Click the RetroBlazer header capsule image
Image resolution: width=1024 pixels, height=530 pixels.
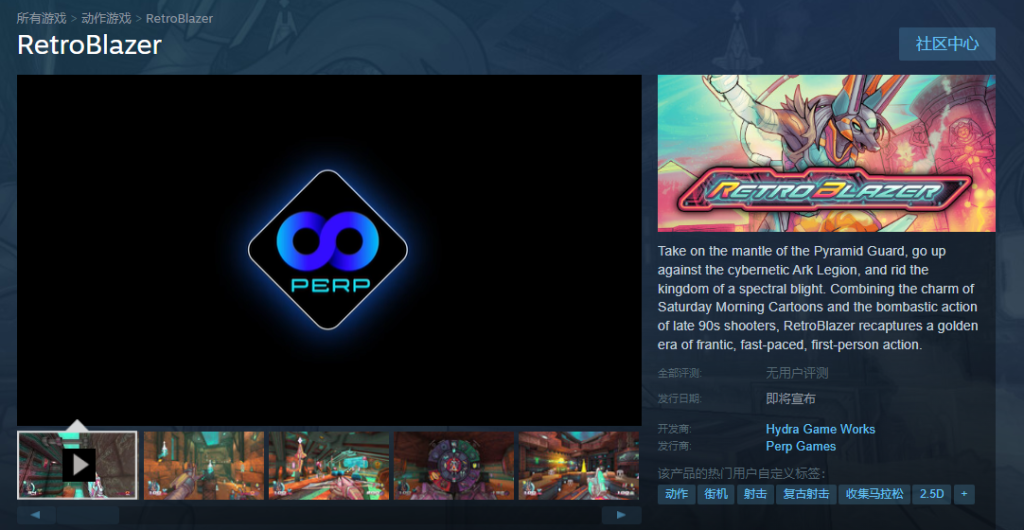pos(826,153)
